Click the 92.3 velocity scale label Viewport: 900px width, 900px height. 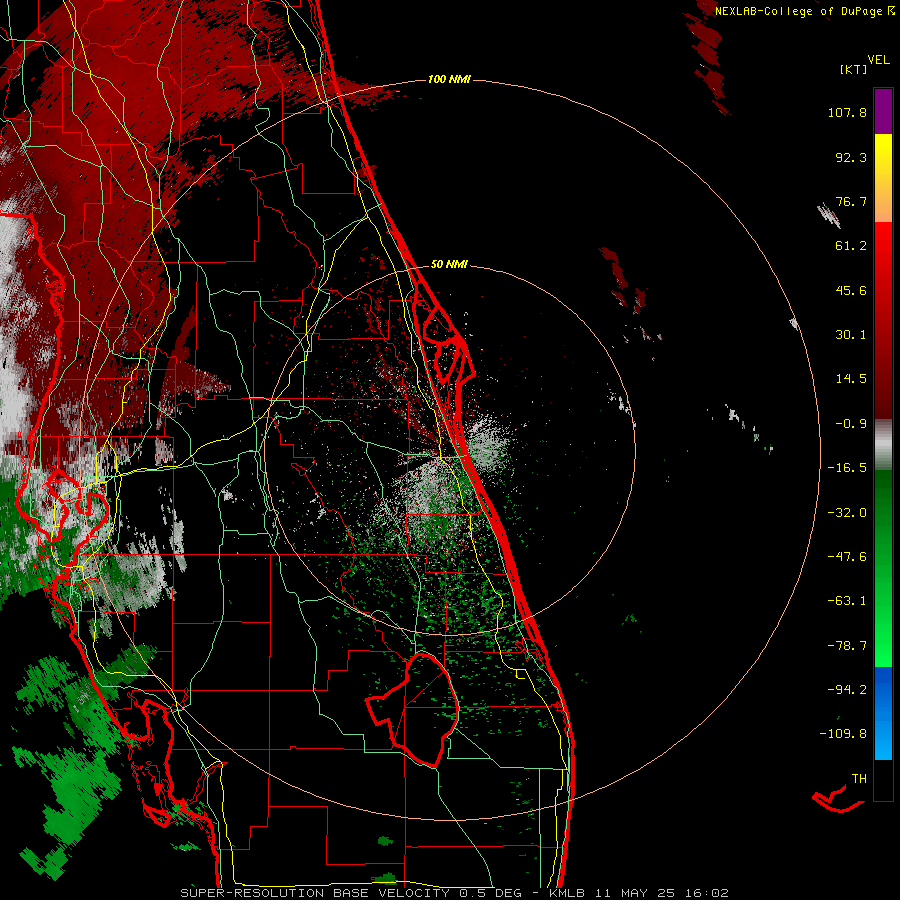pos(851,157)
